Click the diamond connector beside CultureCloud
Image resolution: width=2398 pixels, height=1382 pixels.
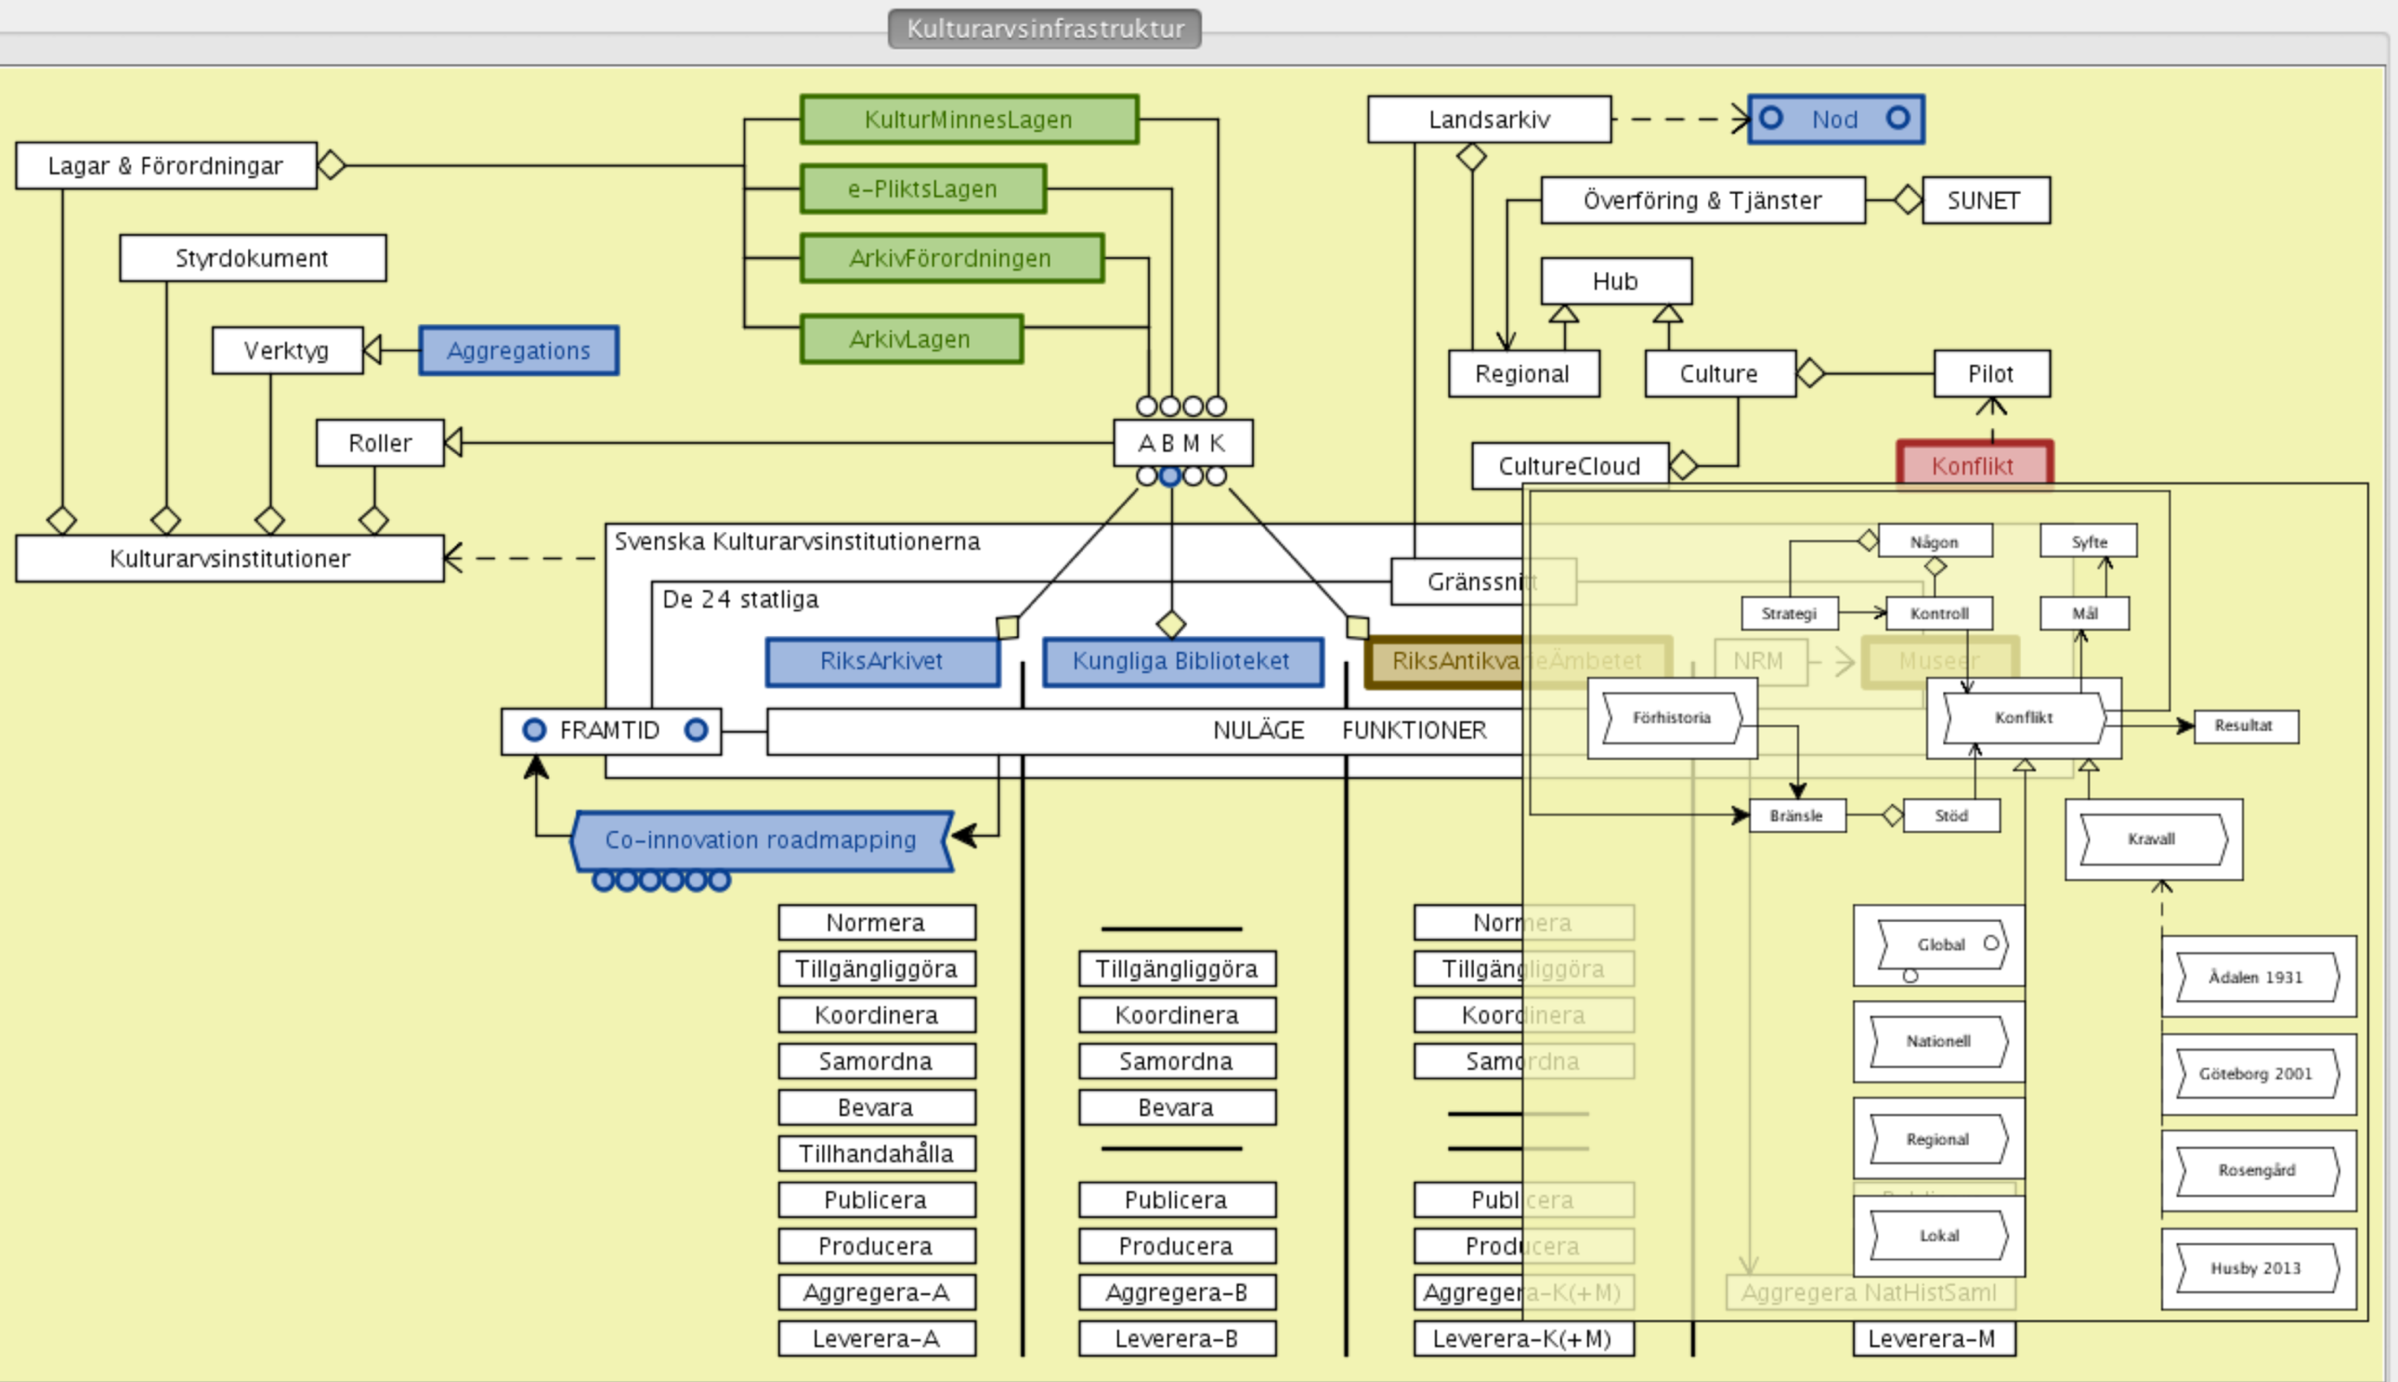pyautogui.click(x=1683, y=465)
